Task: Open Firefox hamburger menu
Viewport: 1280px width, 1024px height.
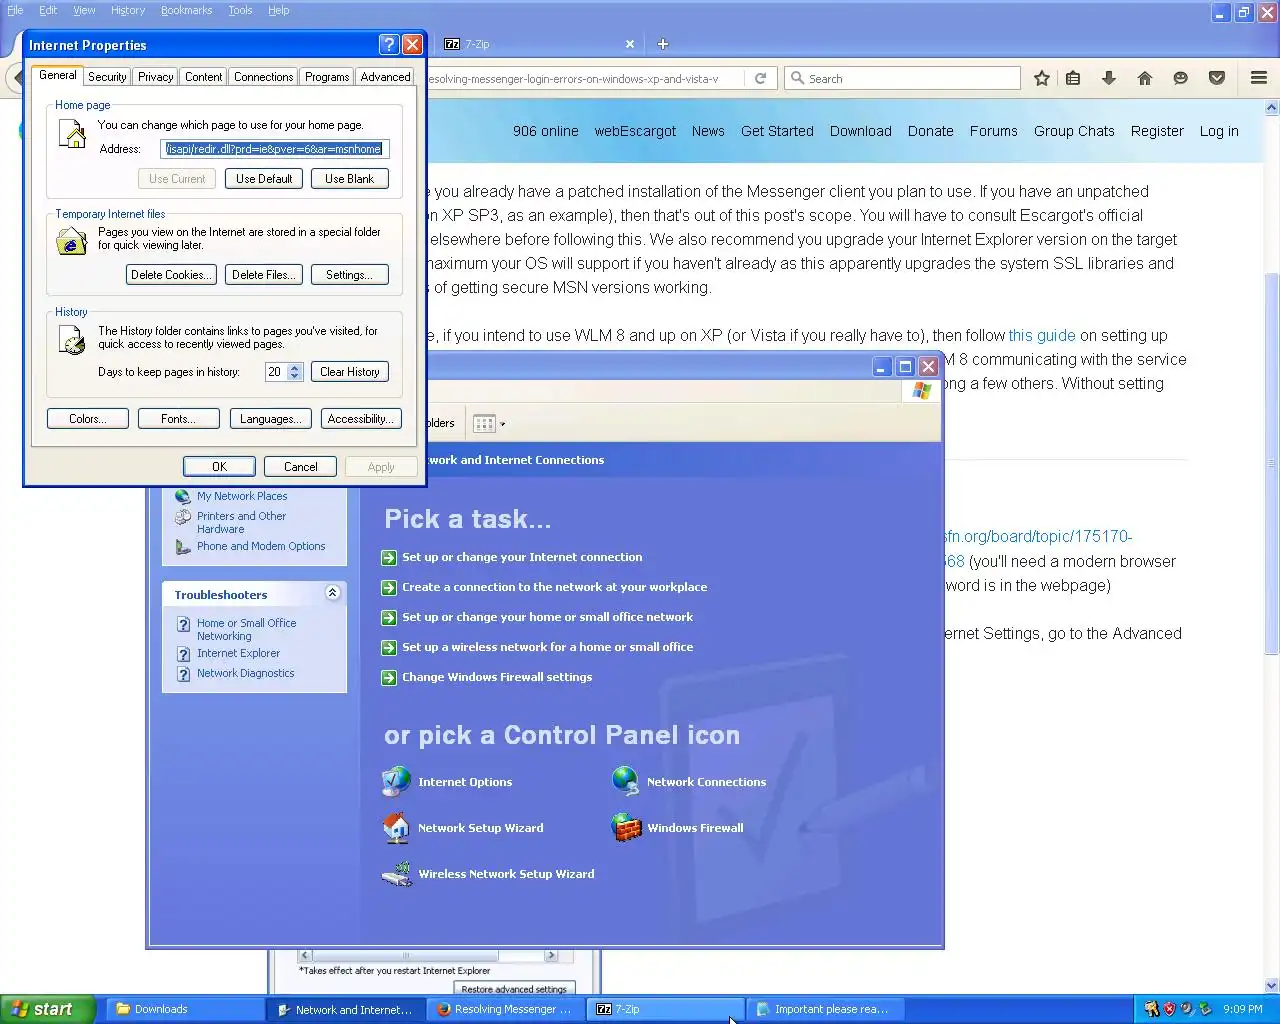Action: coord(1258,78)
